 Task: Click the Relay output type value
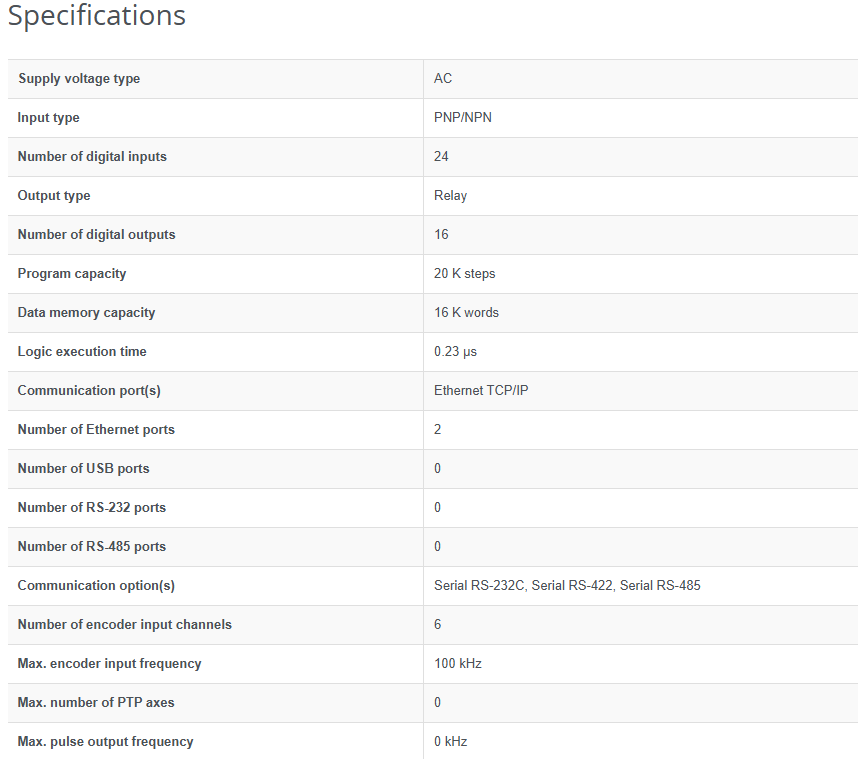pyautogui.click(x=450, y=196)
